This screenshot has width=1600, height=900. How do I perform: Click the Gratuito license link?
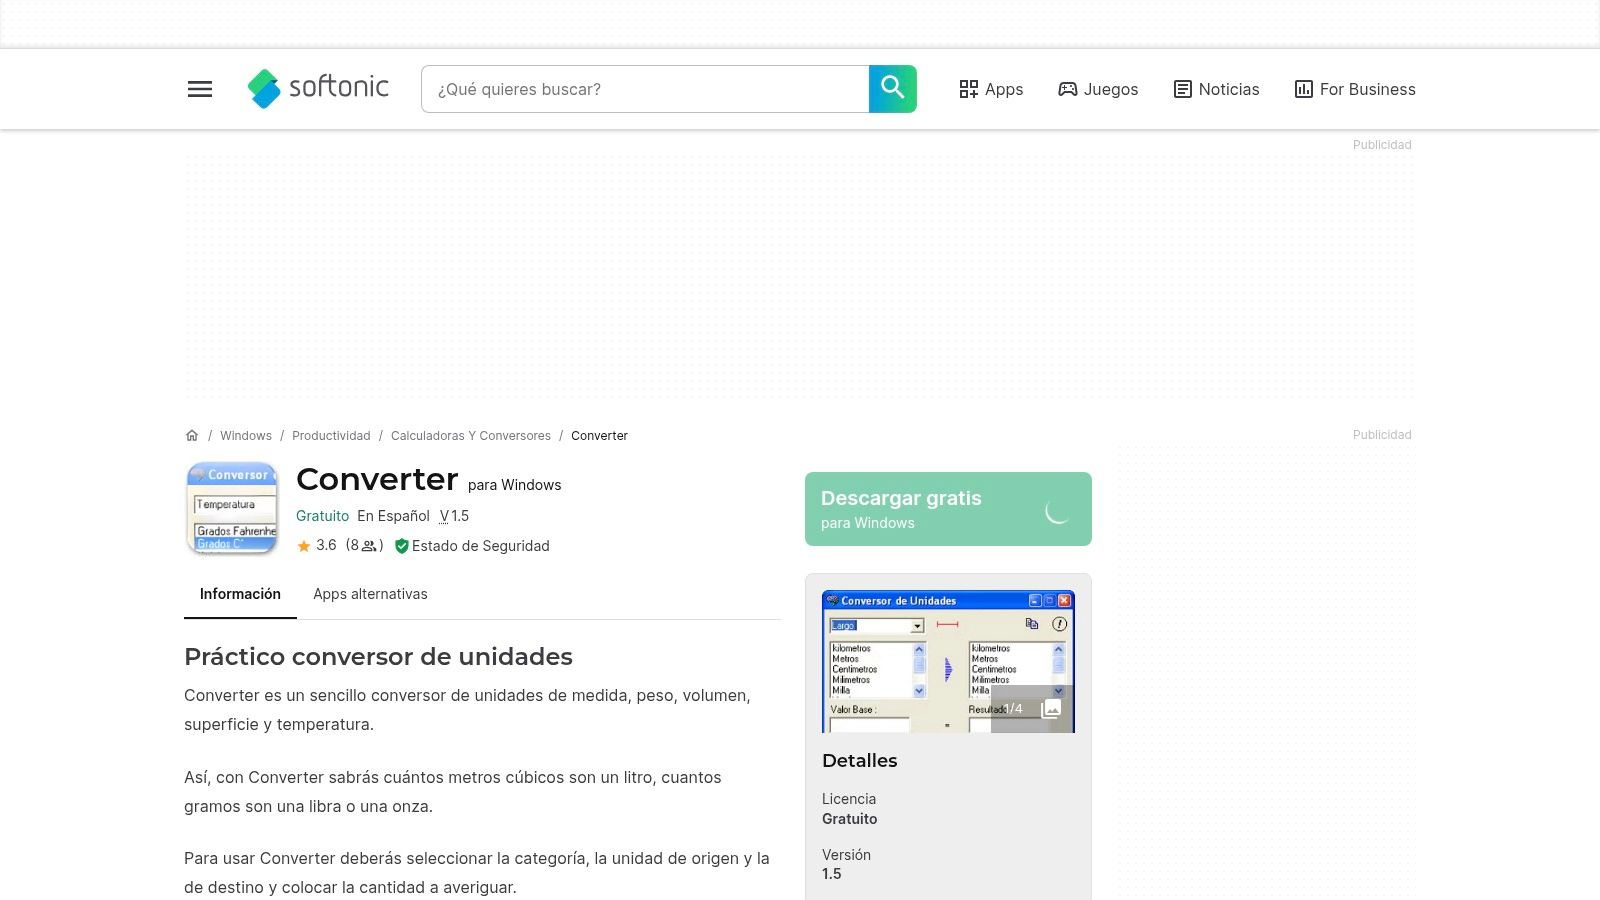click(322, 516)
